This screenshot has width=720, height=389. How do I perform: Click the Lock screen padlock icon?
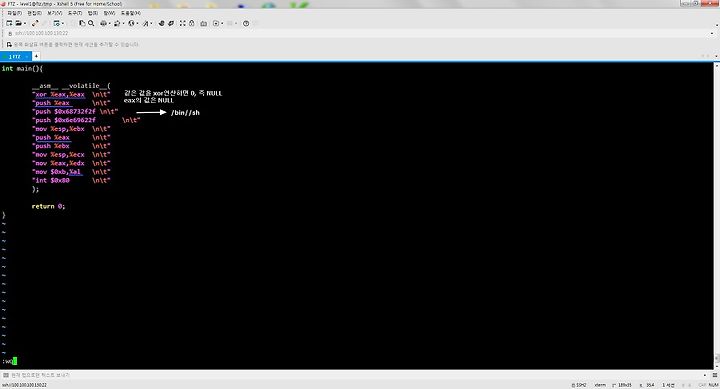[192, 23]
